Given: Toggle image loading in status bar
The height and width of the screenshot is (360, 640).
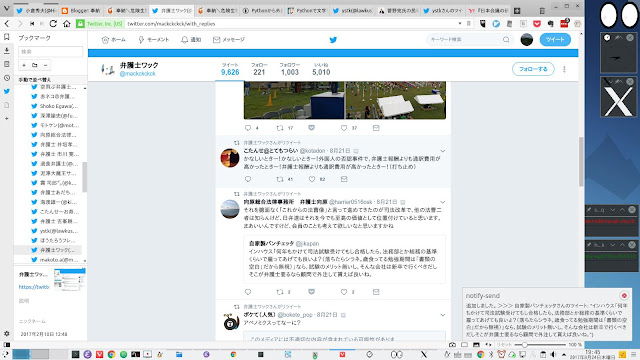Looking at the screenshot, I should (x=476, y=345).
